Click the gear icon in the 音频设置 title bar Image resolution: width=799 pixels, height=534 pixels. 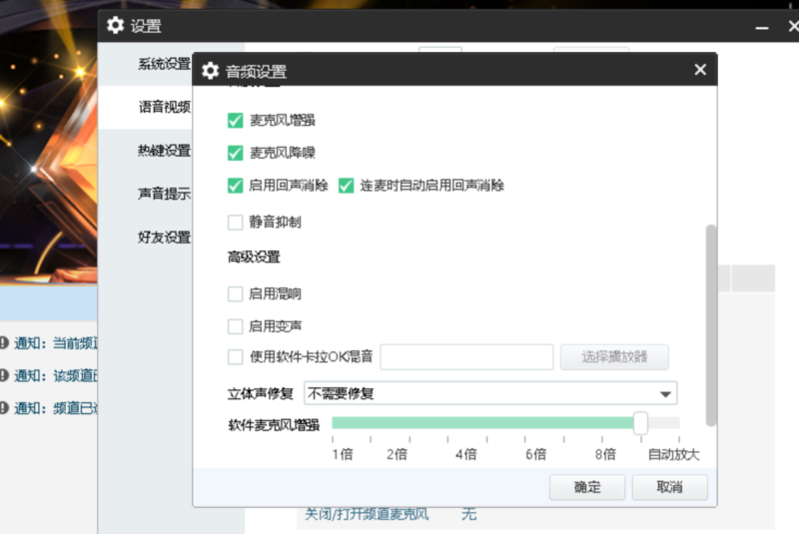click(210, 71)
